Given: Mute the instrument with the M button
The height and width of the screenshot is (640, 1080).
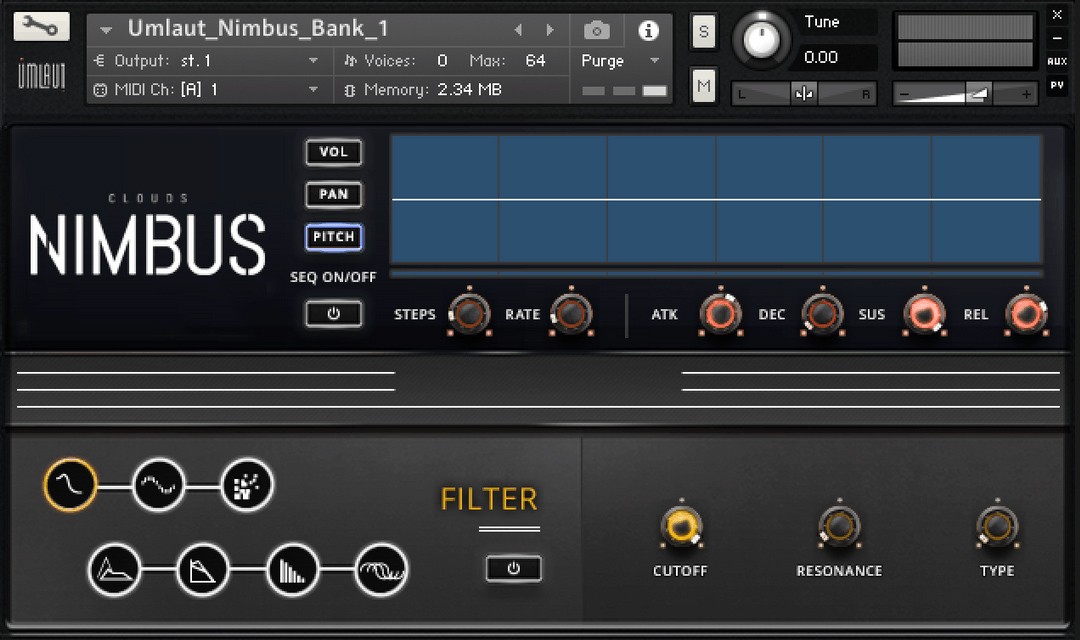Looking at the screenshot, I should click(703, 86).
